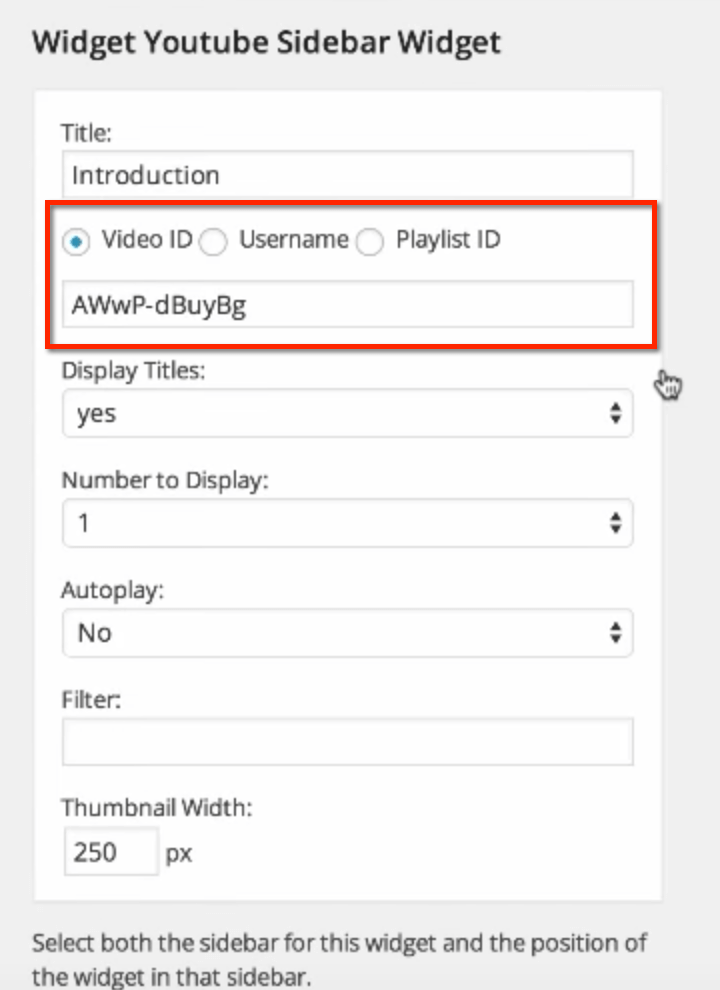Click the empty Filter text field
720x990 pixels.
347,742
